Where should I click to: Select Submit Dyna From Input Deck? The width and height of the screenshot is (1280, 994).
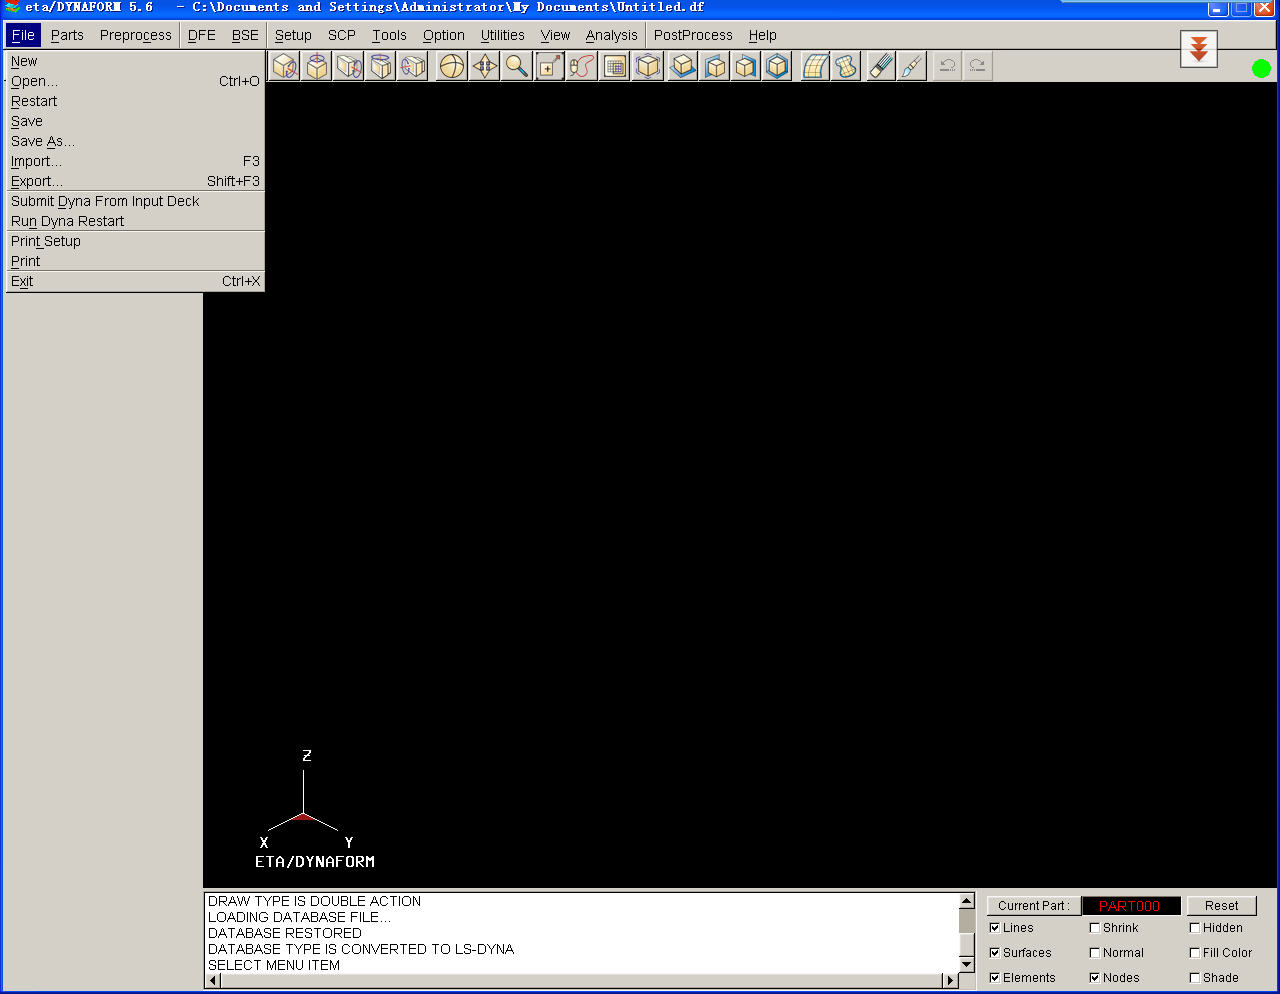pos(134,201)
